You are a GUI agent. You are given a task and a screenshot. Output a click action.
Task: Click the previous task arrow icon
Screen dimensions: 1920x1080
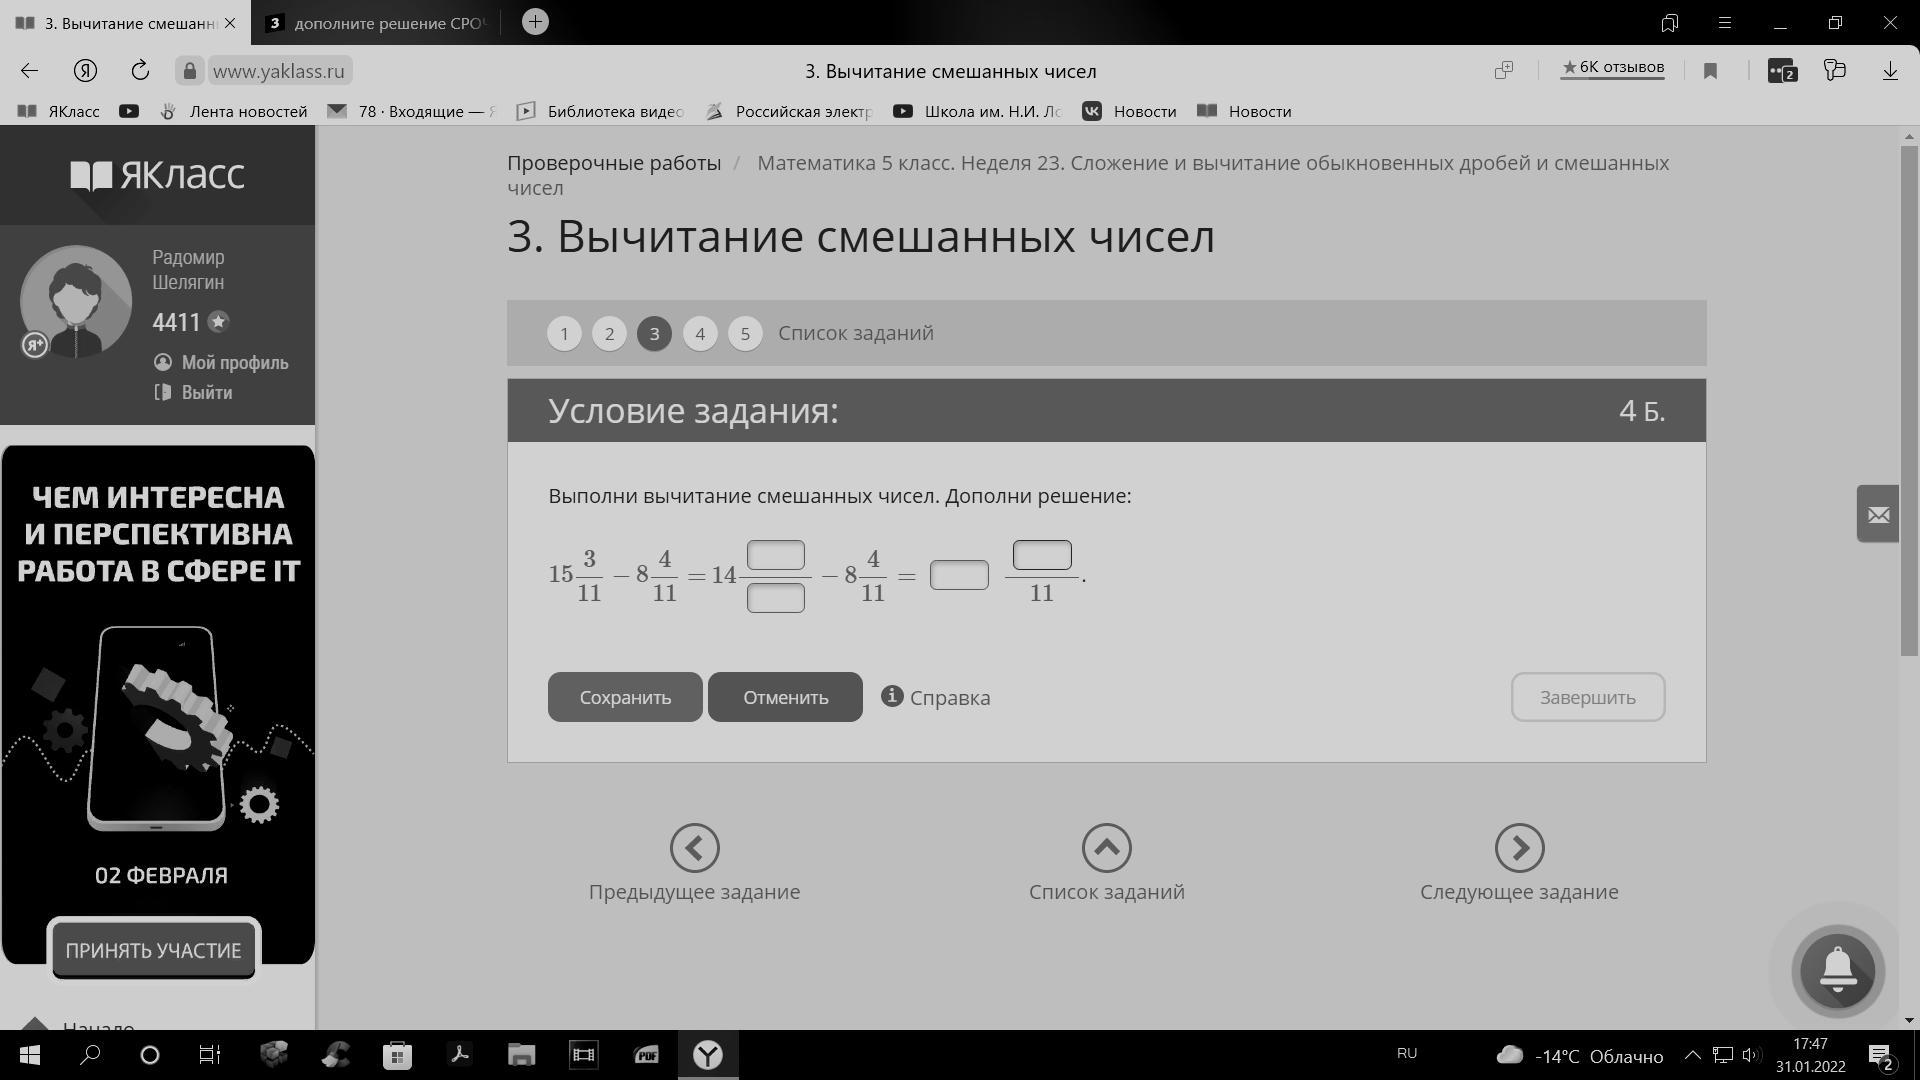point(694,848)
